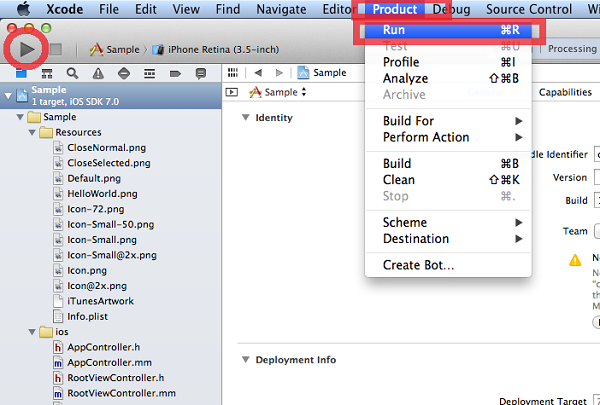This screenshot has width=600, height=405.
Task: Select Icon-72.png file
Action: click(x=96, y=209)
